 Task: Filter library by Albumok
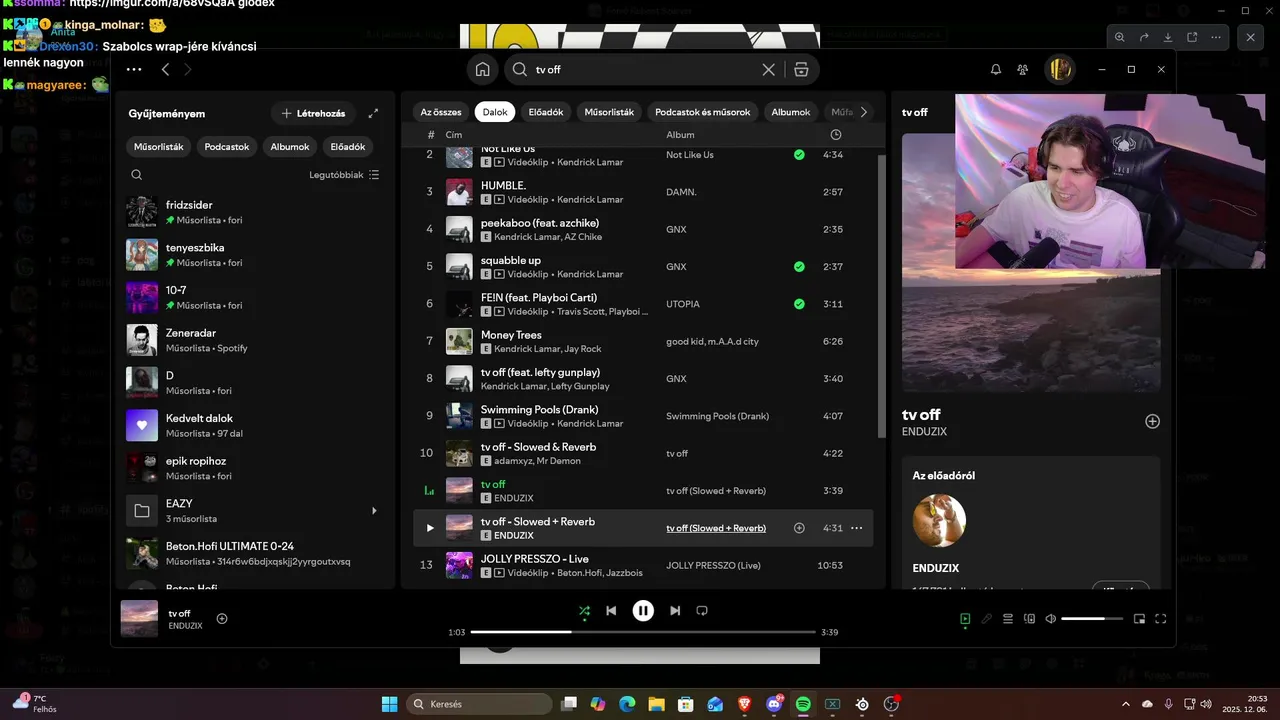pos(290,147)
